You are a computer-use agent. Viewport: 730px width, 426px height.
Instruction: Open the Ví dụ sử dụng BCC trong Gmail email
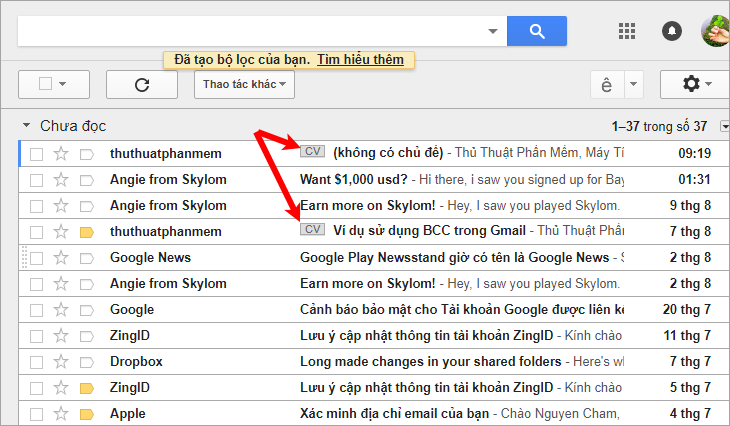pyautogui.click(x=429, y=231)
